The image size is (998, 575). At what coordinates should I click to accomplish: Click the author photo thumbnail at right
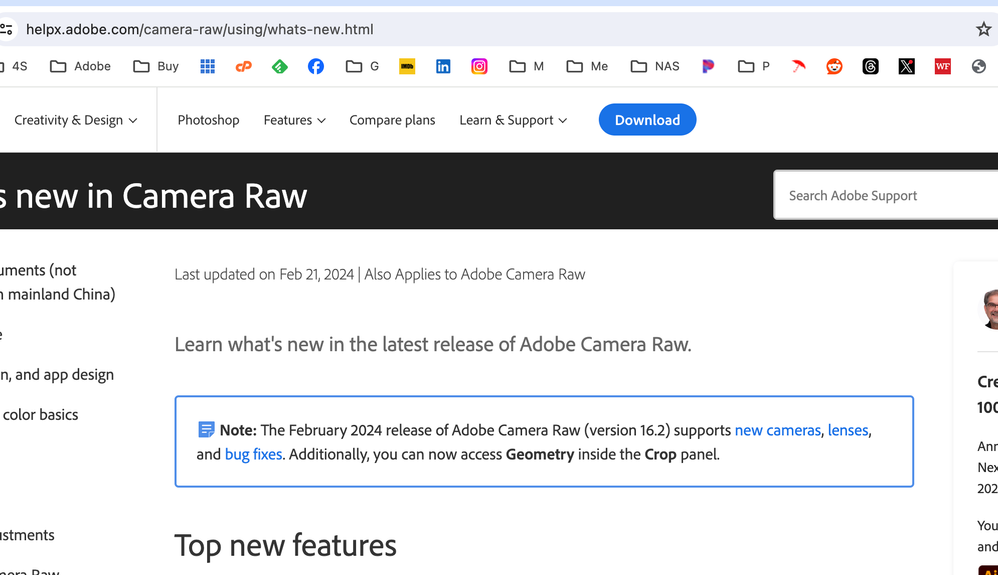coord(990,309)
